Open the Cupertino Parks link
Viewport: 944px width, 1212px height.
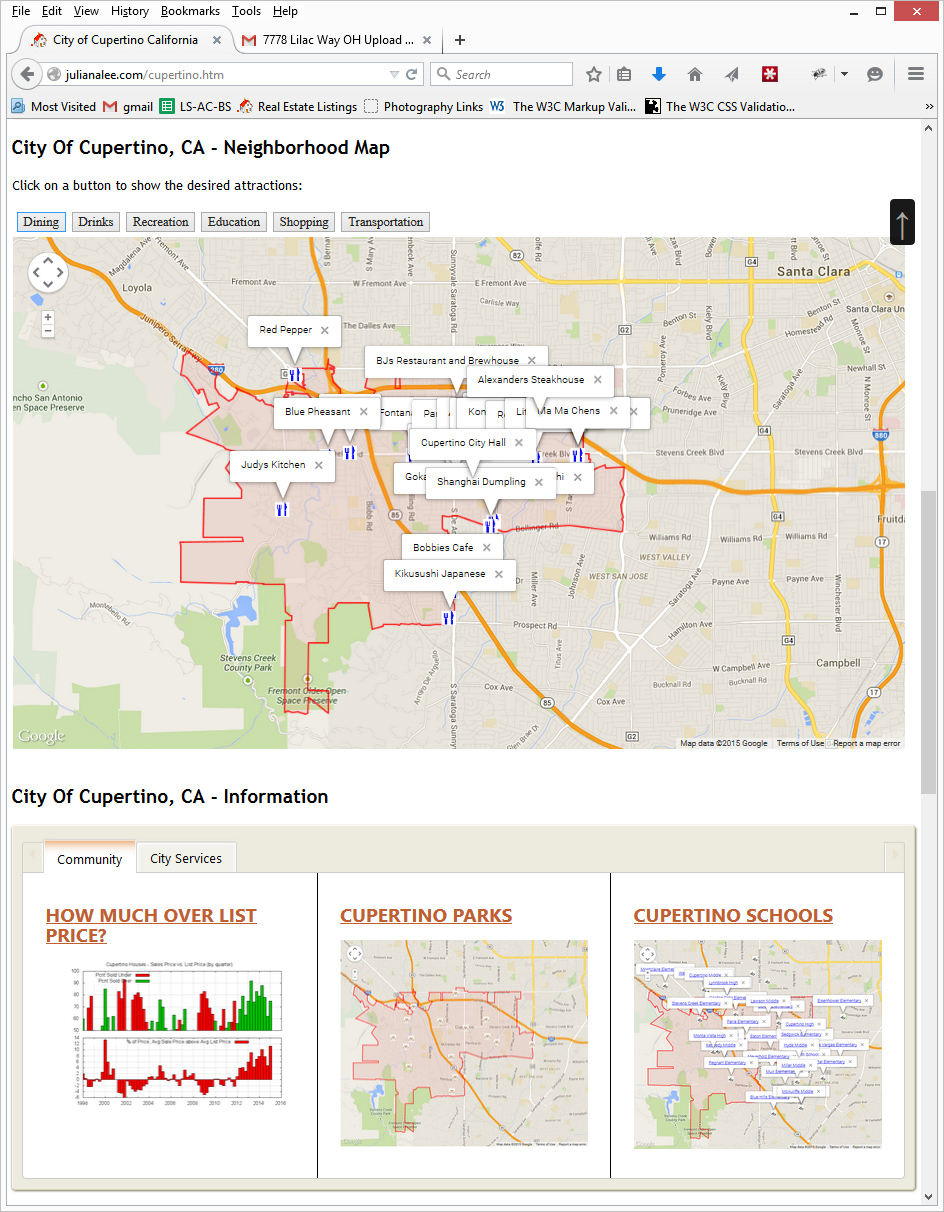[x=426, y=916]
